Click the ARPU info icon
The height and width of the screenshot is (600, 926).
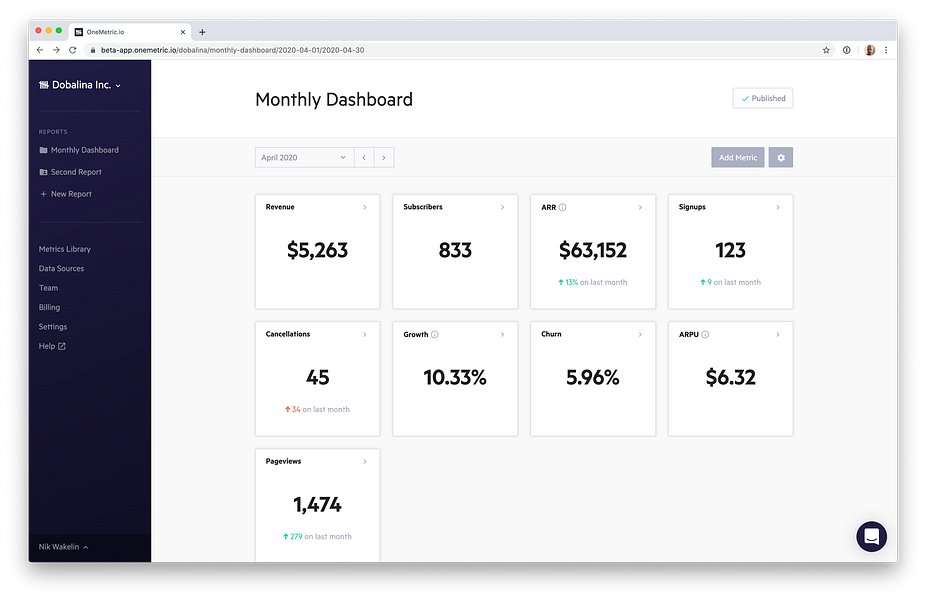click(x=705, y=334)
